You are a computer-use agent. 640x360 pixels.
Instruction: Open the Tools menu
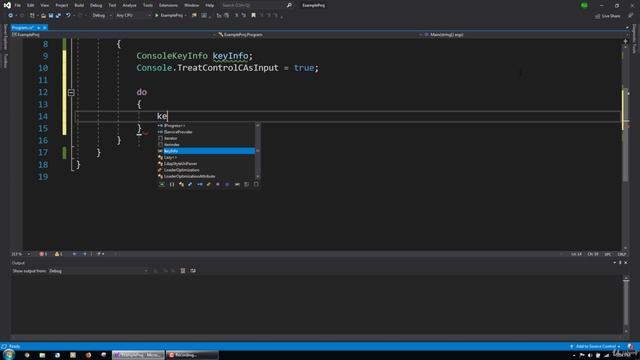pos(148,5)
